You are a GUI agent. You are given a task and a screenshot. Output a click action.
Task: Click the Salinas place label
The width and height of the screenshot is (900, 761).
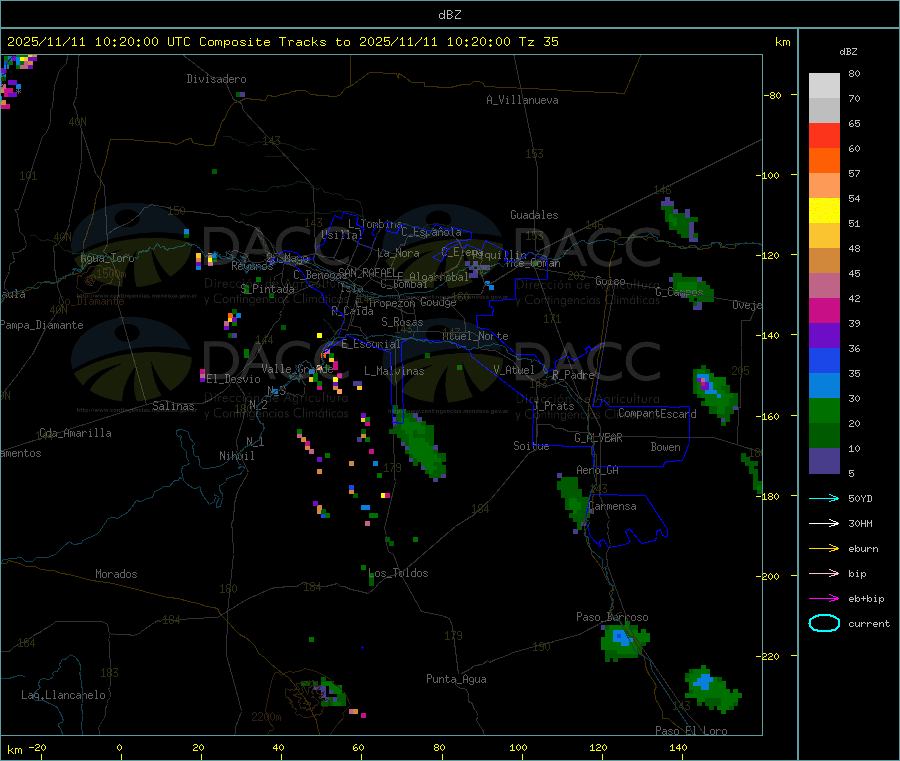coord(173,406)
